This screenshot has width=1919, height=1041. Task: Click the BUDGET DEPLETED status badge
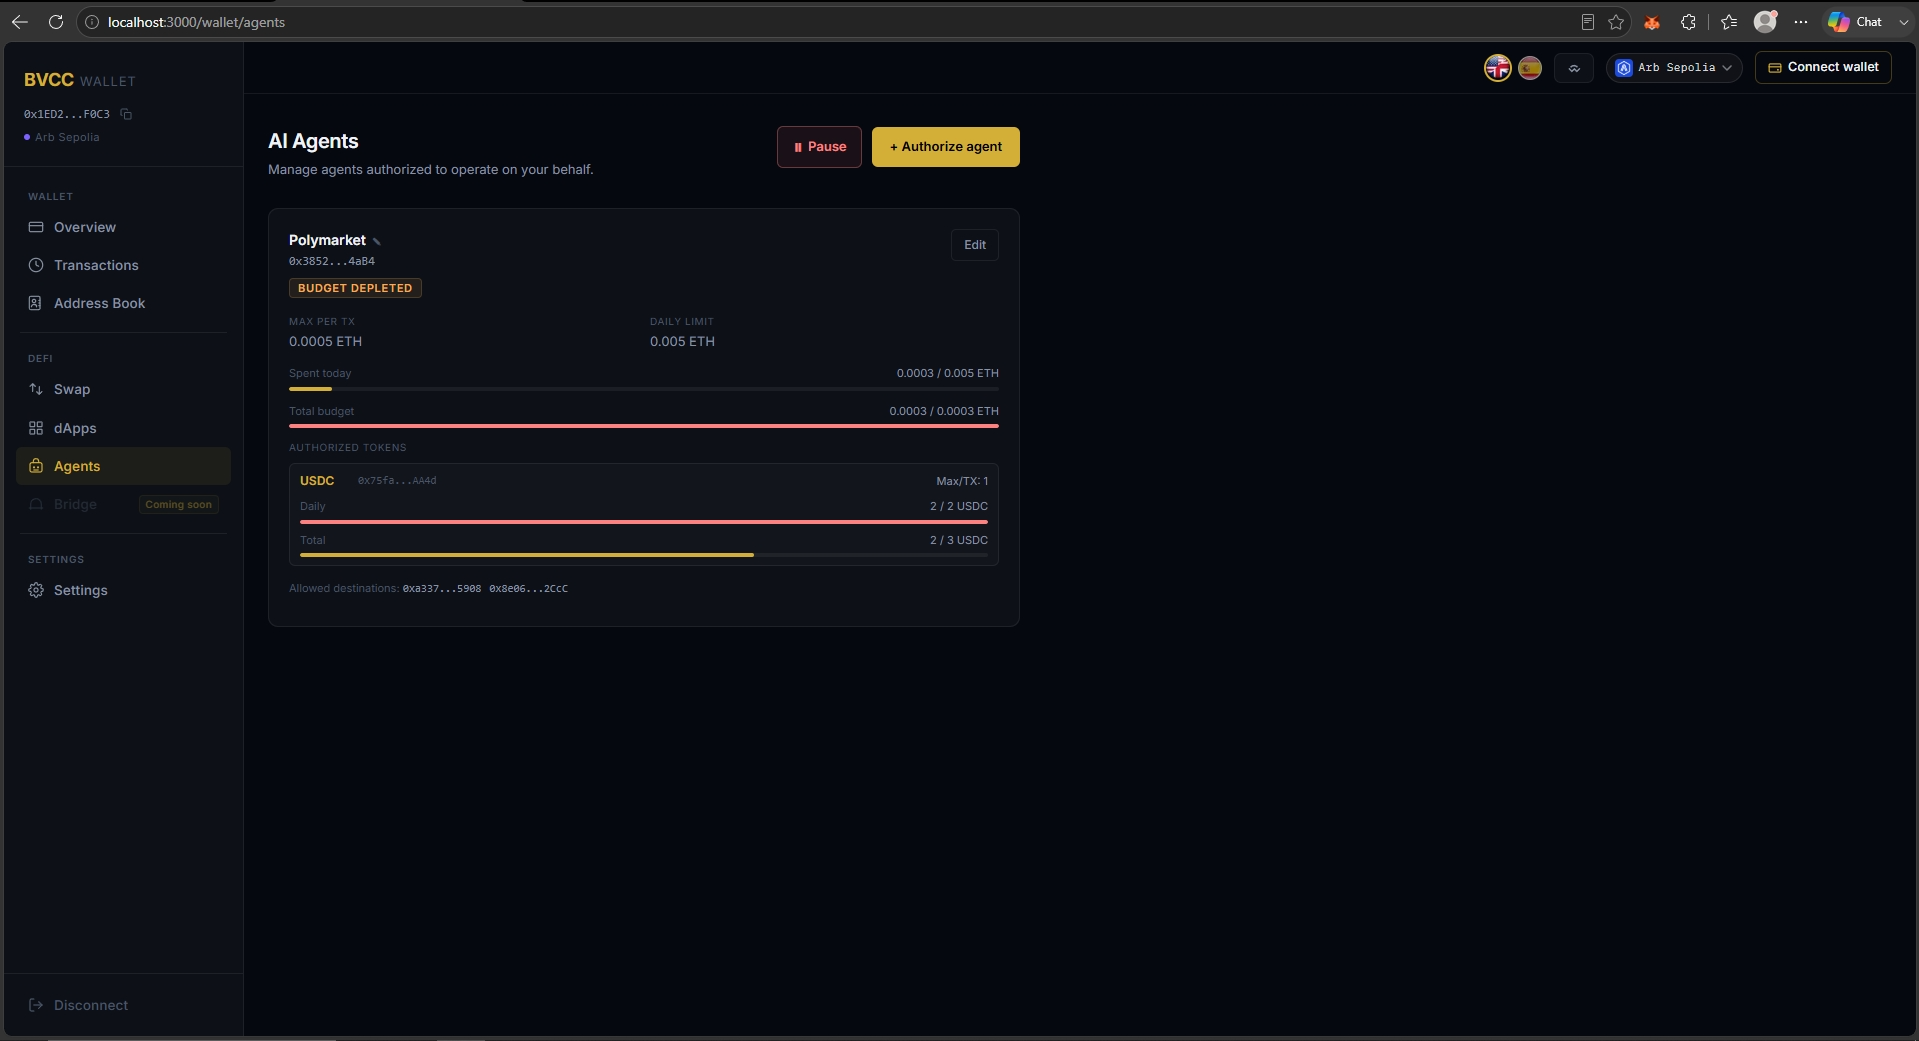tap(355, 288)
